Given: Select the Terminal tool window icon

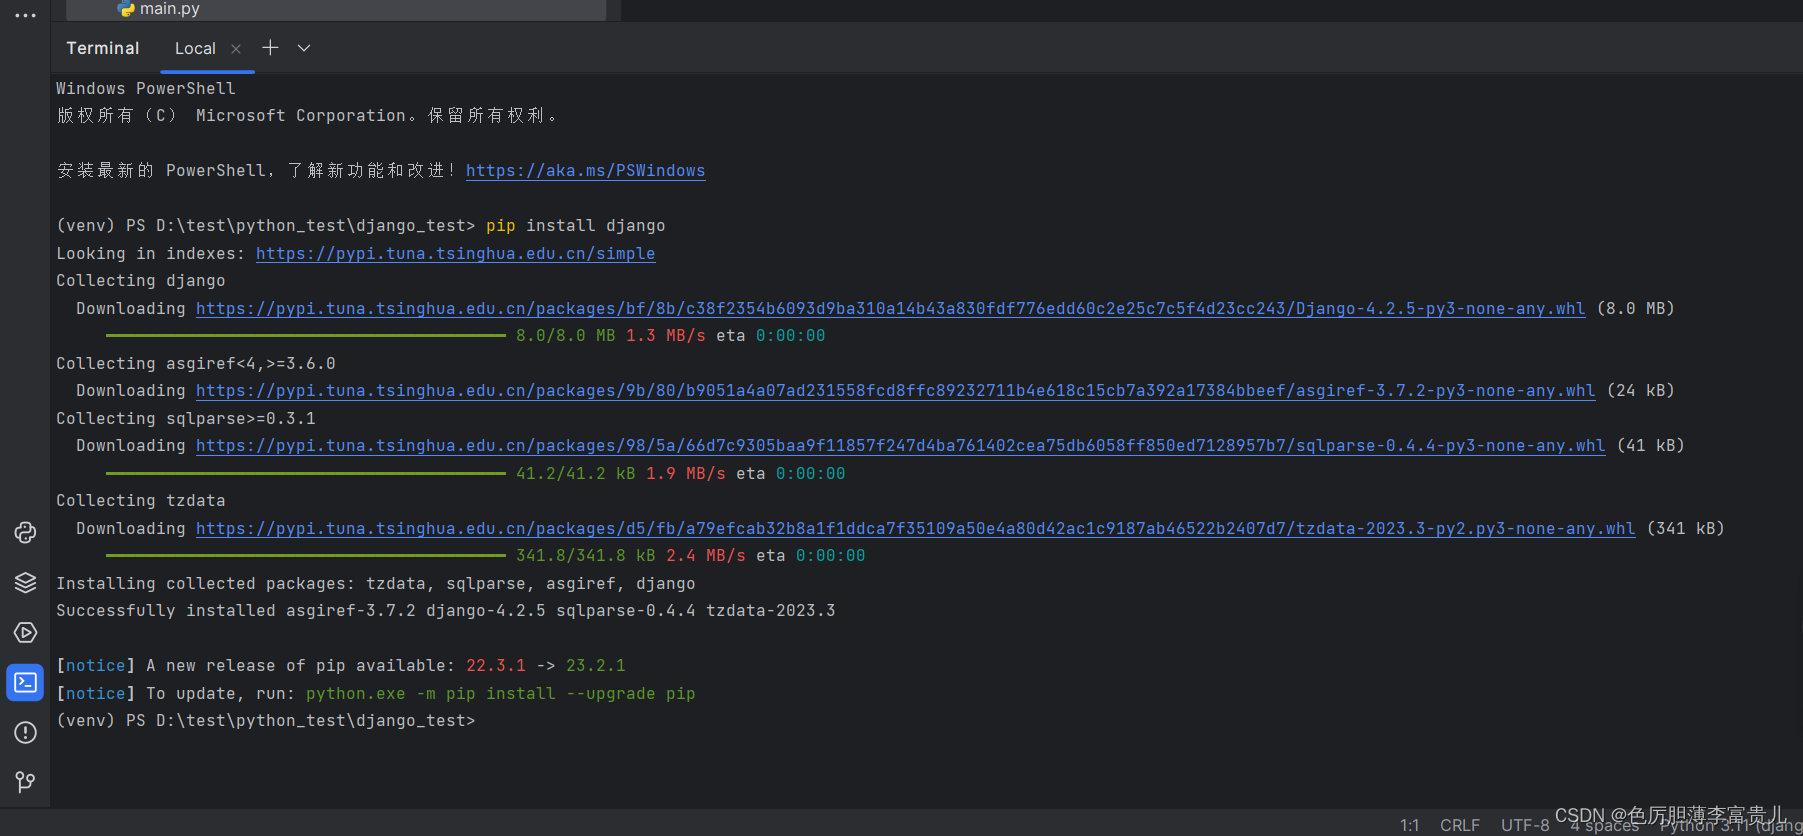Looking at the screenshot, I should pyautogui.click(x=25, y=683).
